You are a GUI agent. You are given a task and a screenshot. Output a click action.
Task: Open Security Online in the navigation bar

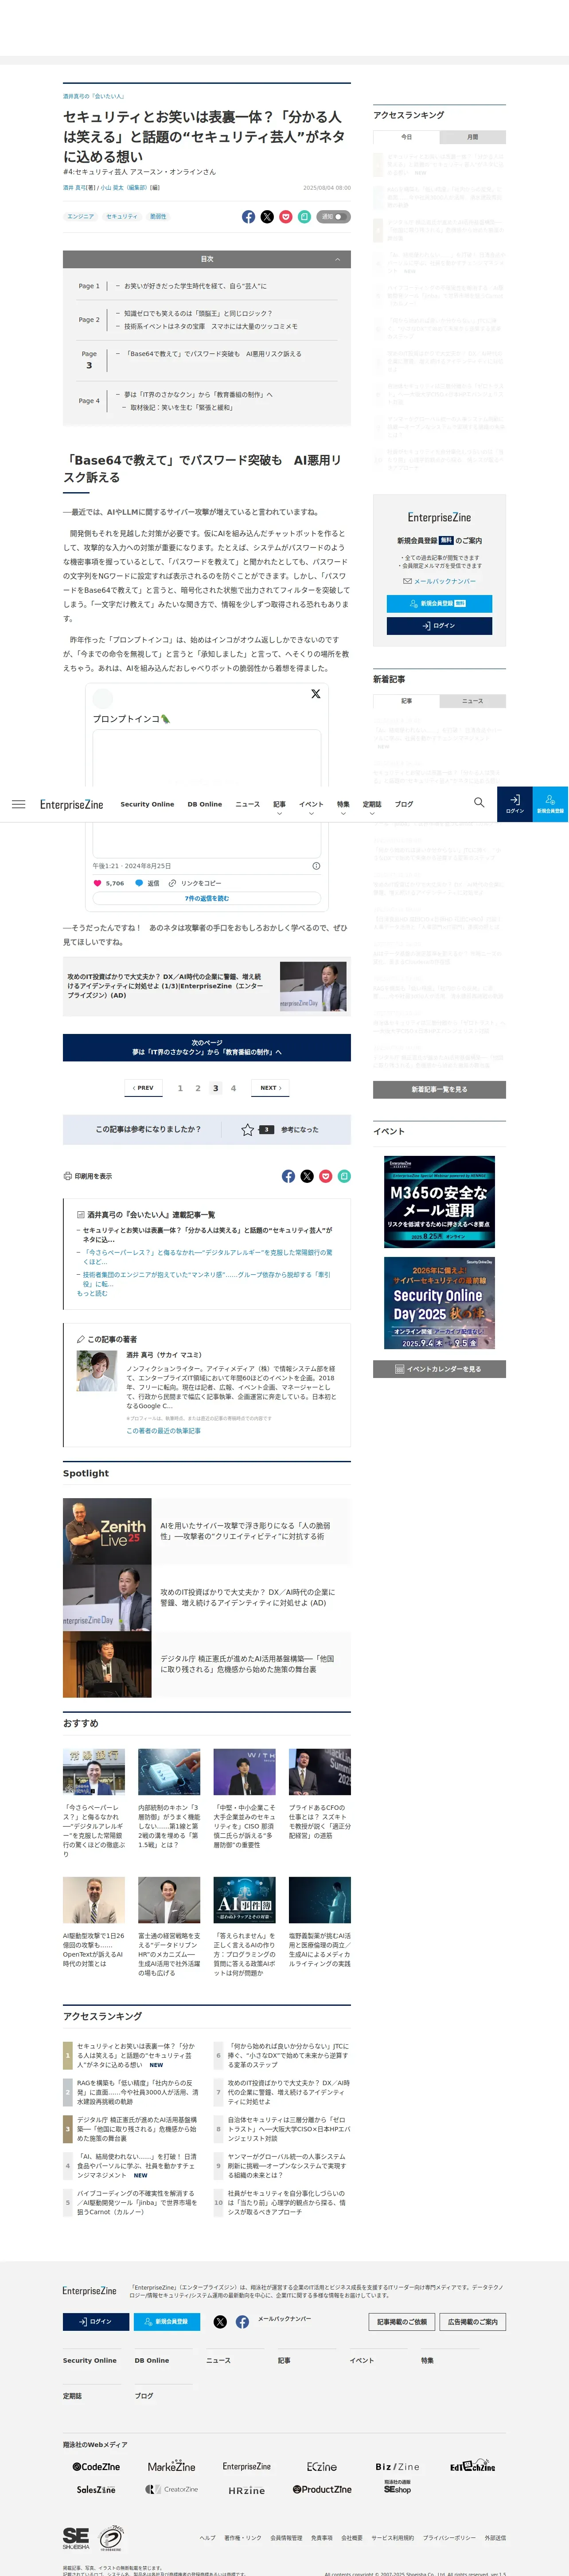[147, 804]
